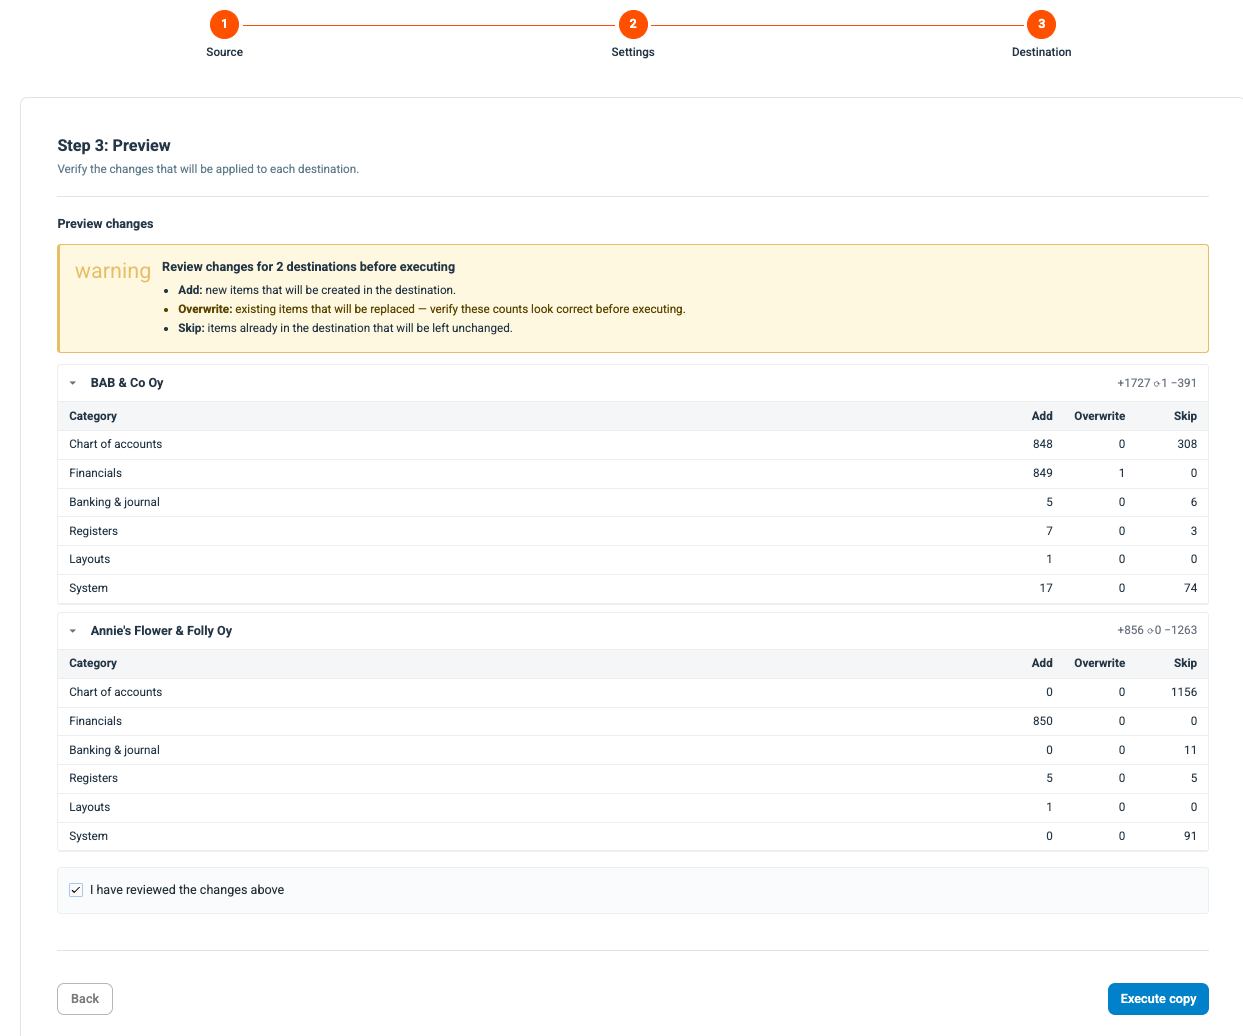1243x1036 pixels.
Task: Click the BAB & Co Oy header title
Action: pos(127,383)
